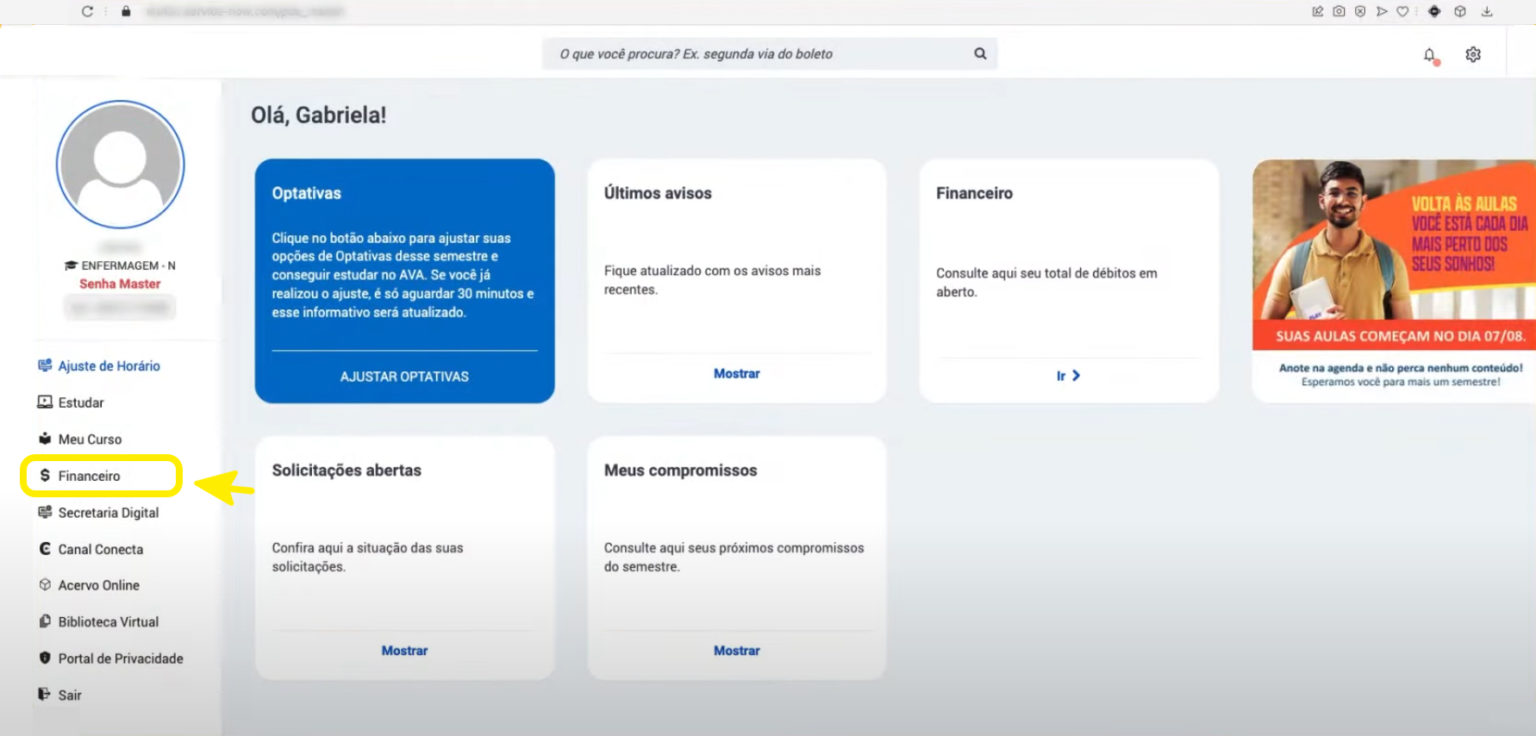This screenshot has height=736, width=1536.
Task: Select the Ajuste de Horário calendar icon
Action: pos(44,365)
